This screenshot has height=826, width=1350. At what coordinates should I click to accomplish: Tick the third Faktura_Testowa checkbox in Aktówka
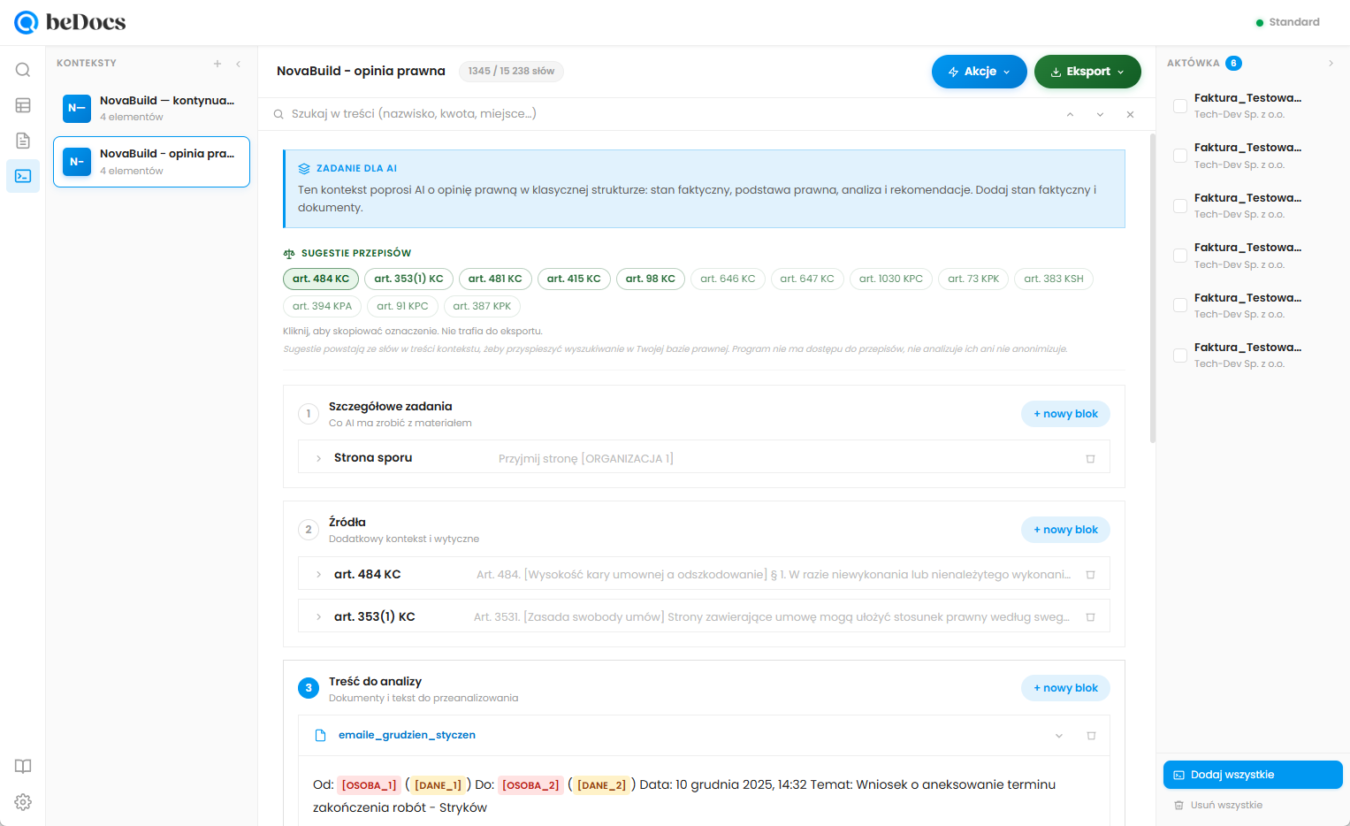pyautogui.click(x=1180, y=205)
